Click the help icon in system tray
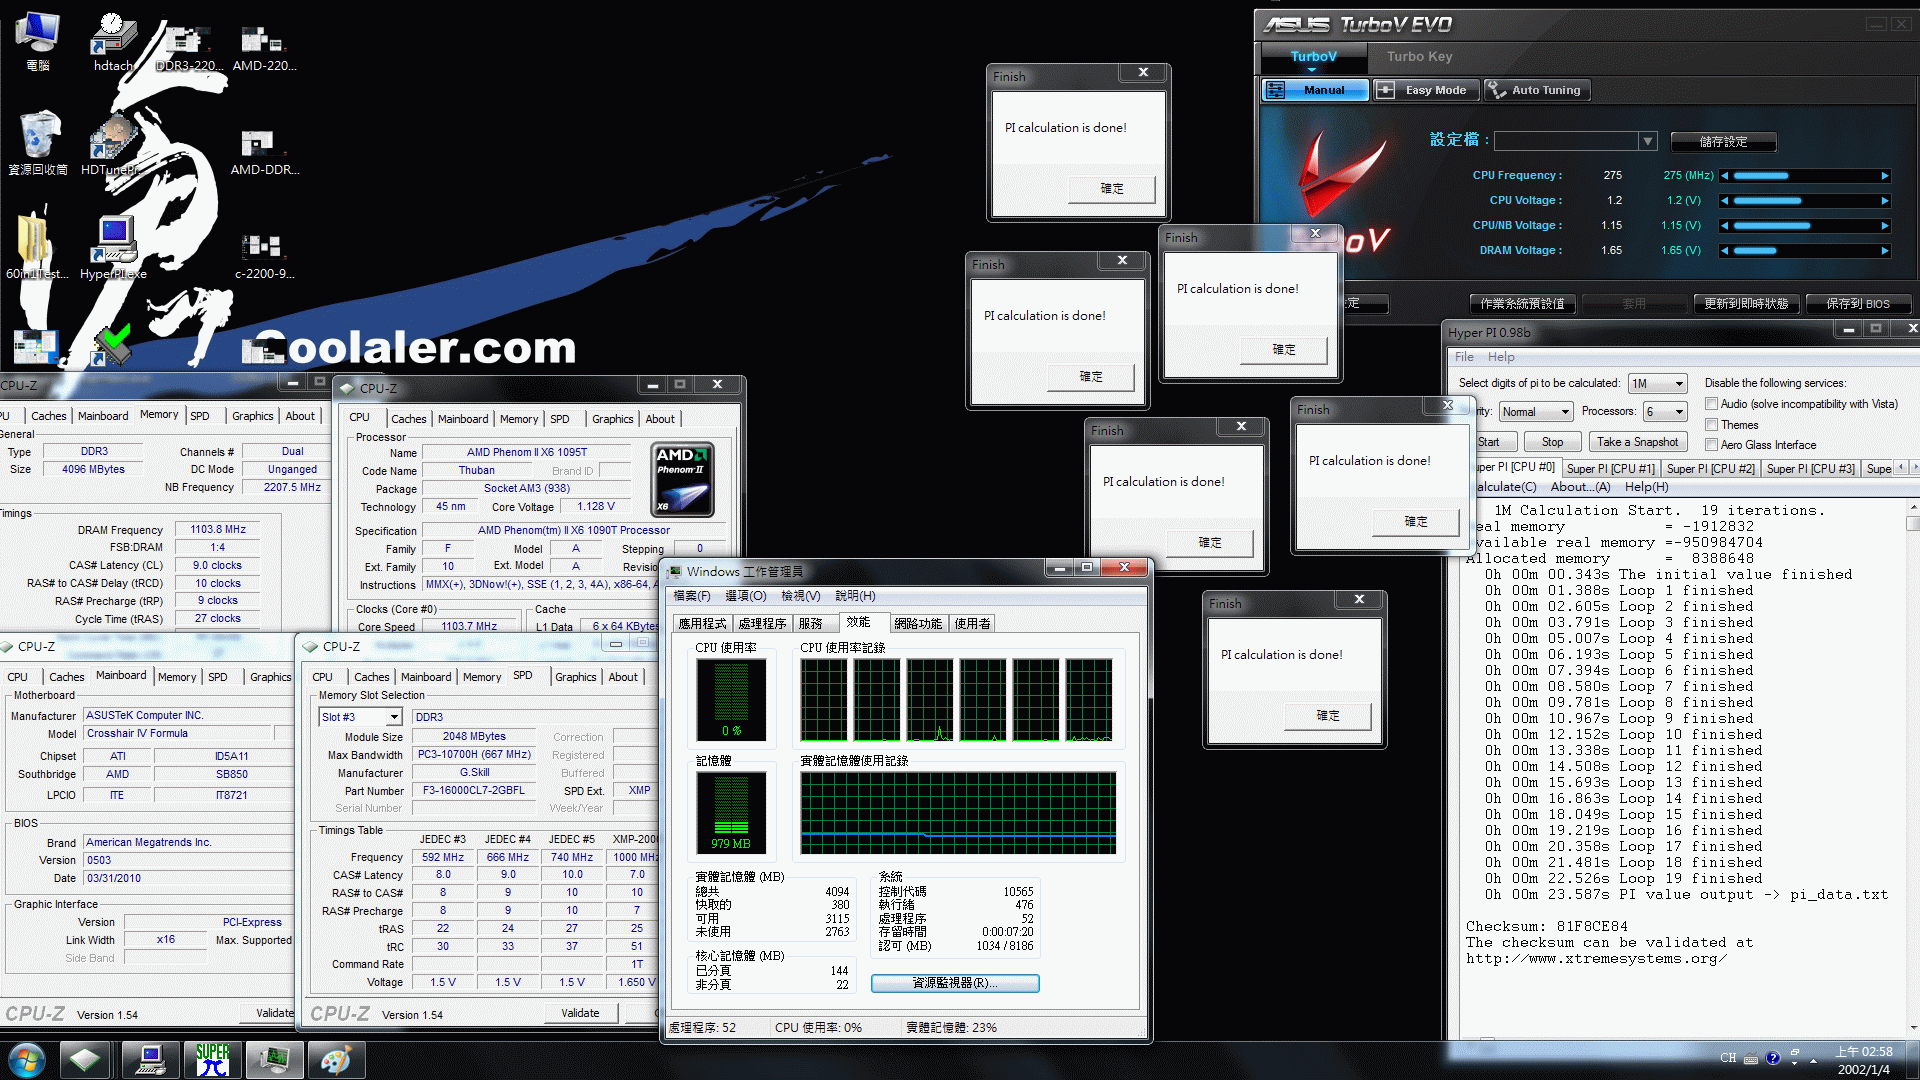1920x1080 pixels. [1773, 1058]
